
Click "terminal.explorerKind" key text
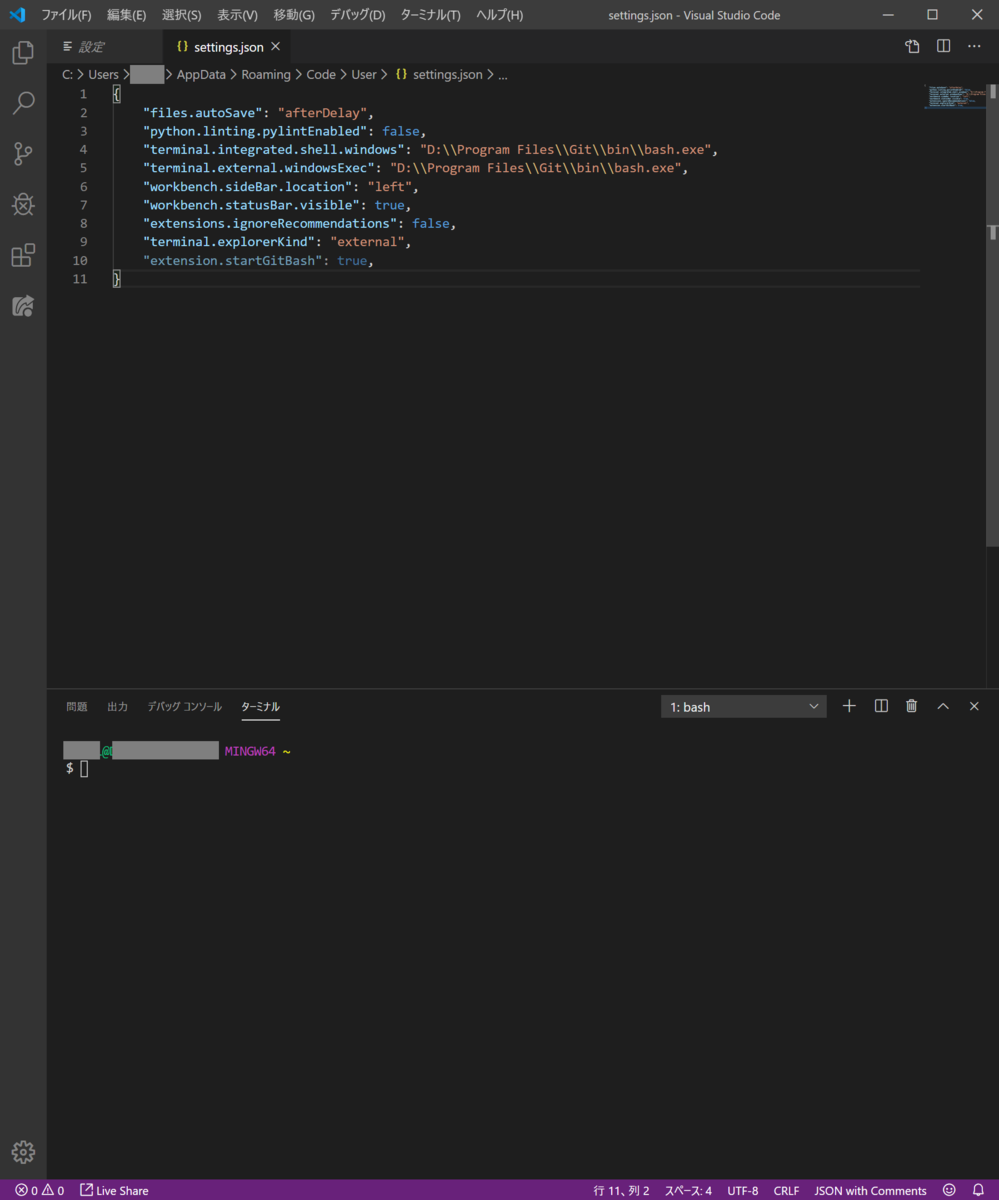pyautogui.click(x=229, y=242)
